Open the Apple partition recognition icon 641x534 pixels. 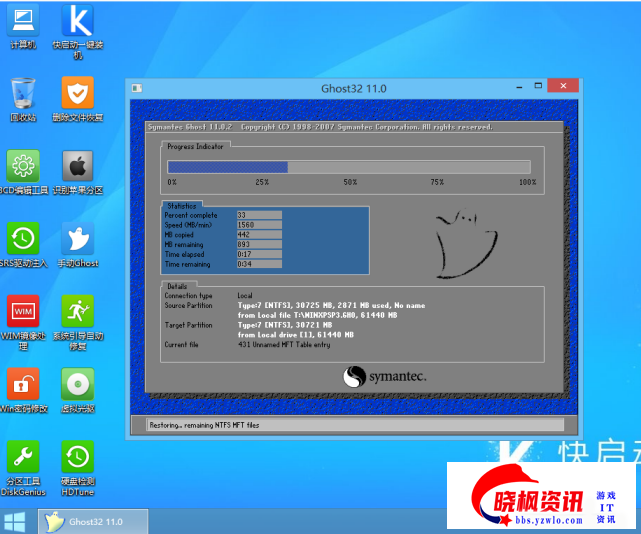77,166
